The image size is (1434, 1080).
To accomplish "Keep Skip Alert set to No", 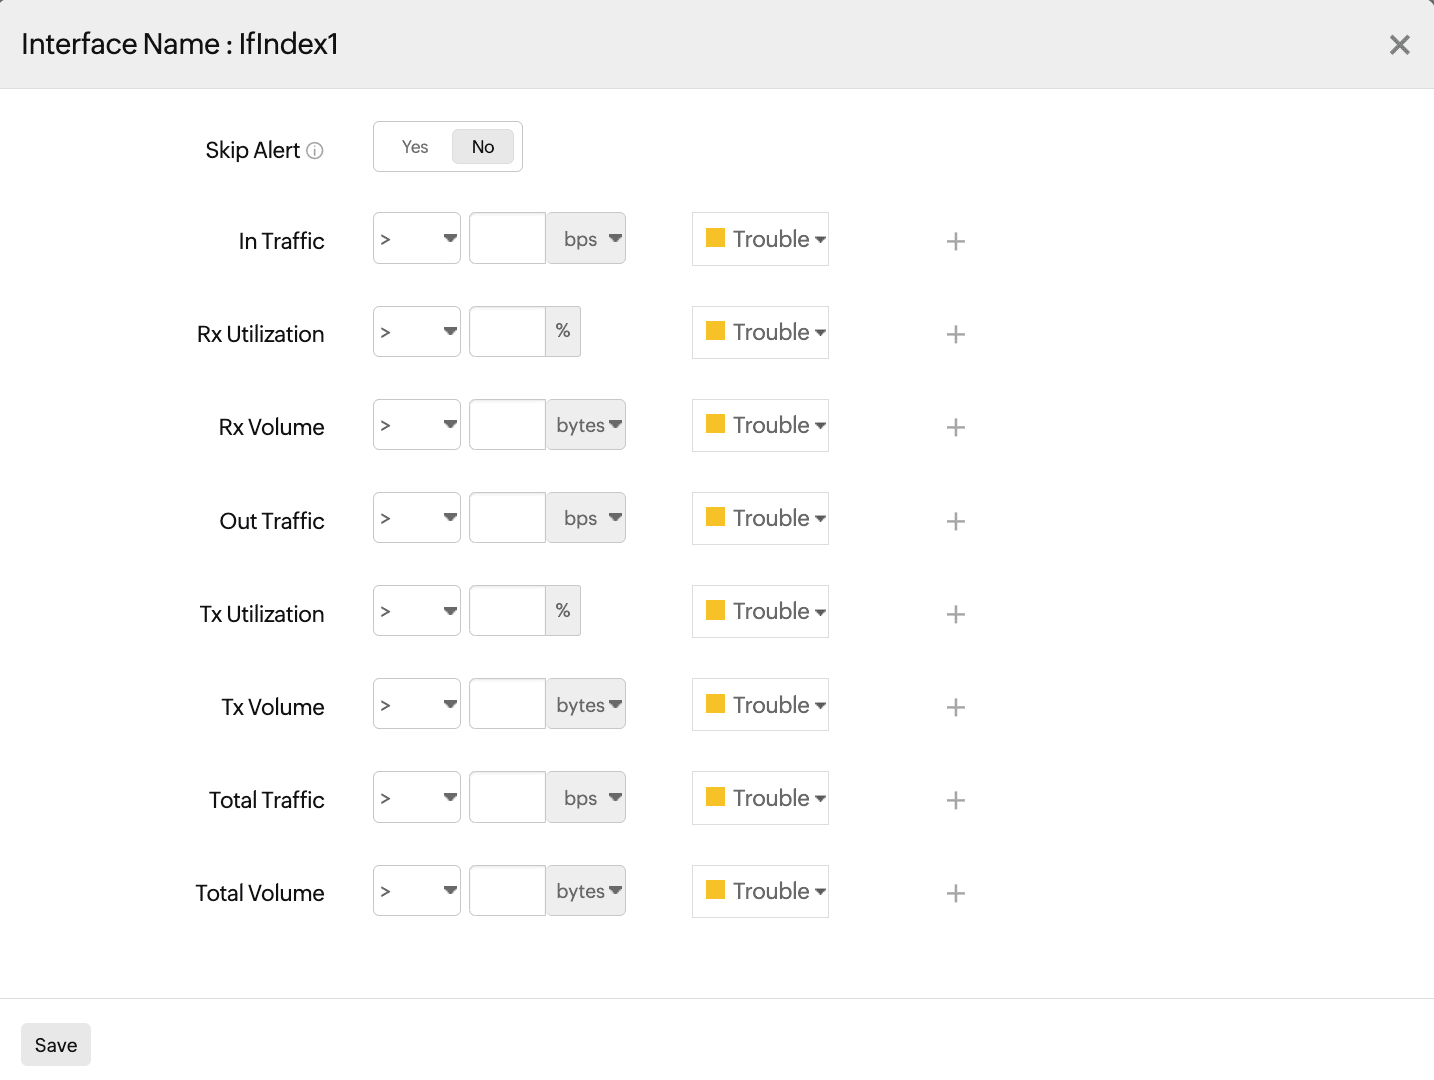I will click(x=483, y=146).
